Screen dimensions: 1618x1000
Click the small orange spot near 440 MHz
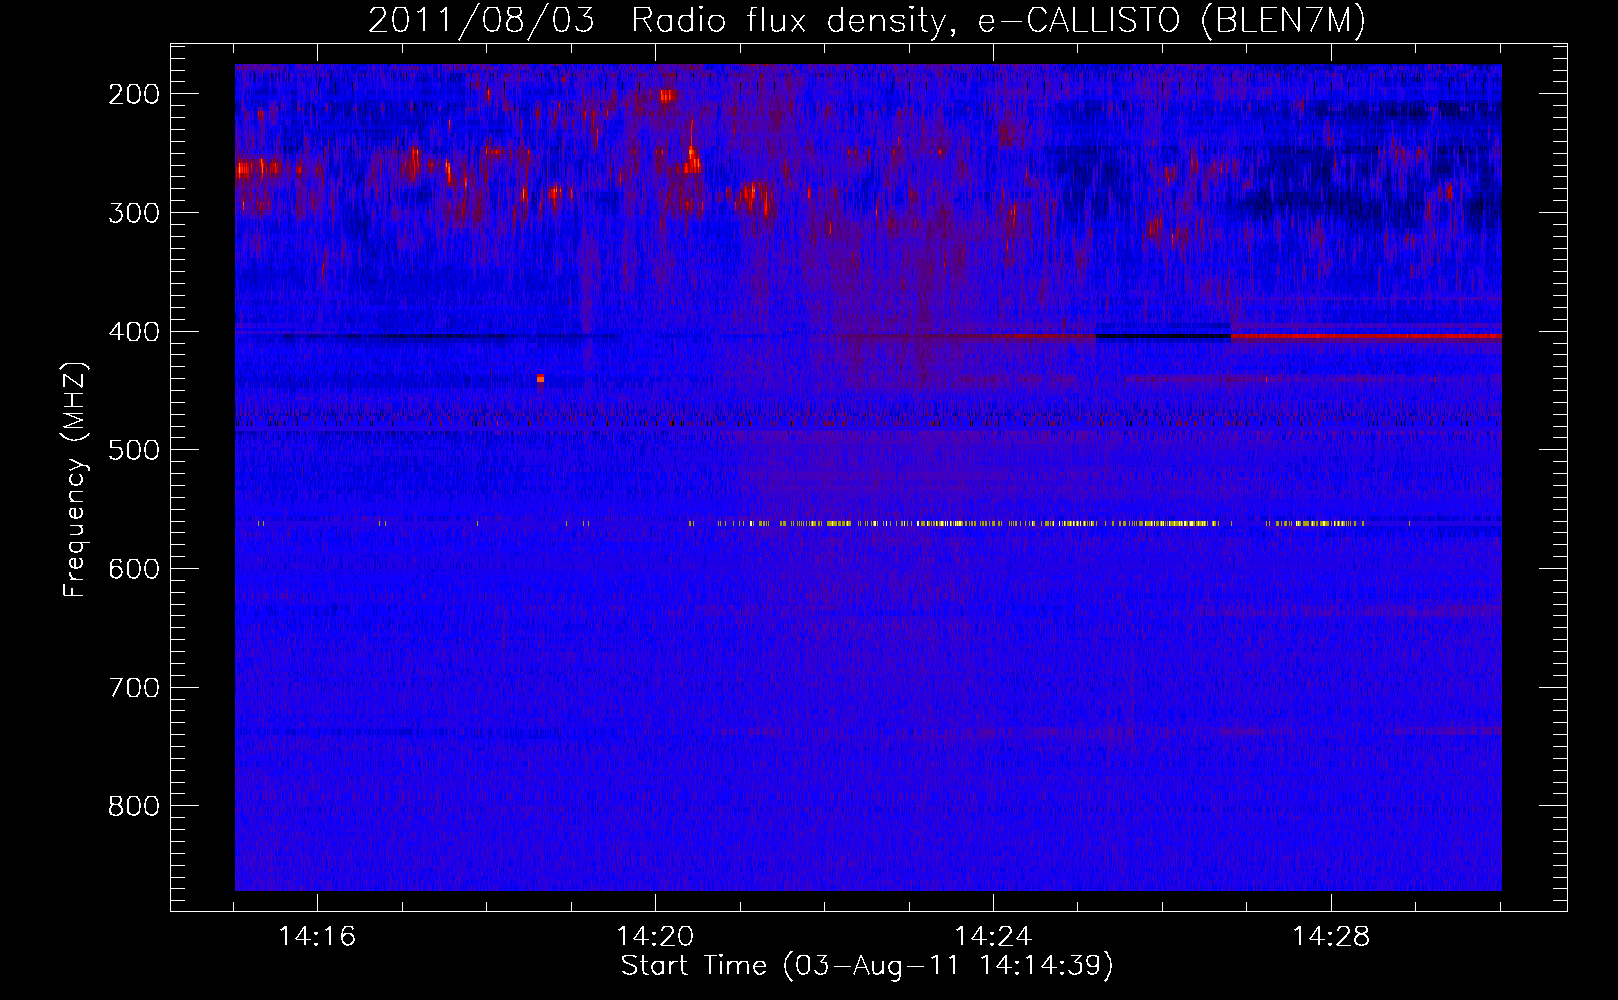click(x=540, y=378)
